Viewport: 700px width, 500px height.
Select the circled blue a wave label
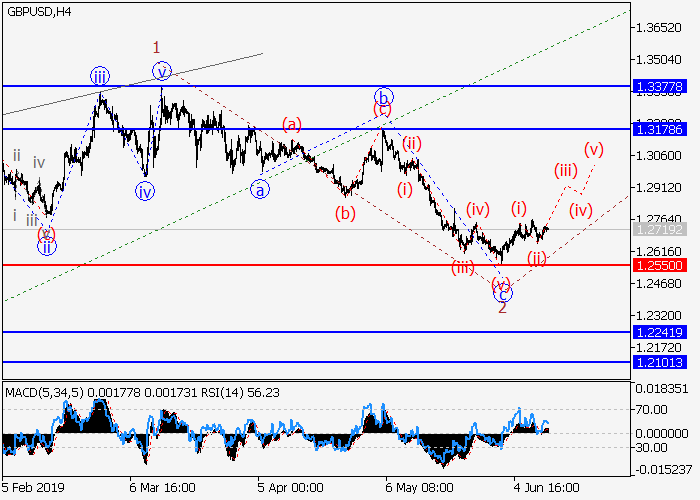tap(259, 189)
